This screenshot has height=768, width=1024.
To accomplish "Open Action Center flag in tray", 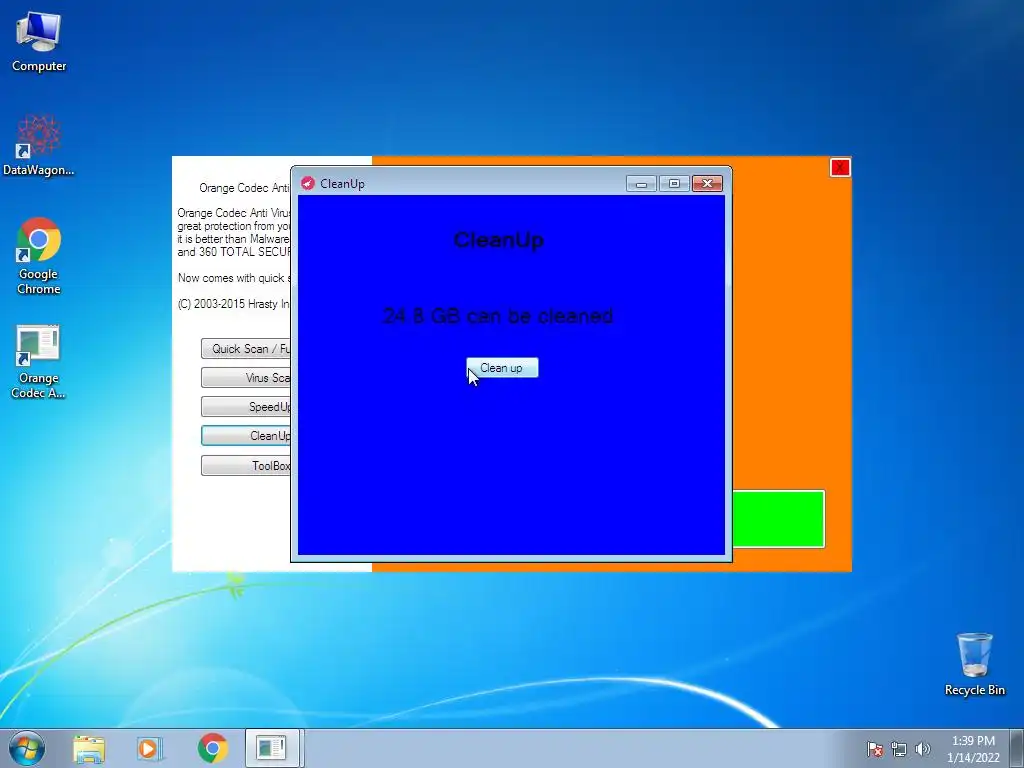I will (874, 749).
